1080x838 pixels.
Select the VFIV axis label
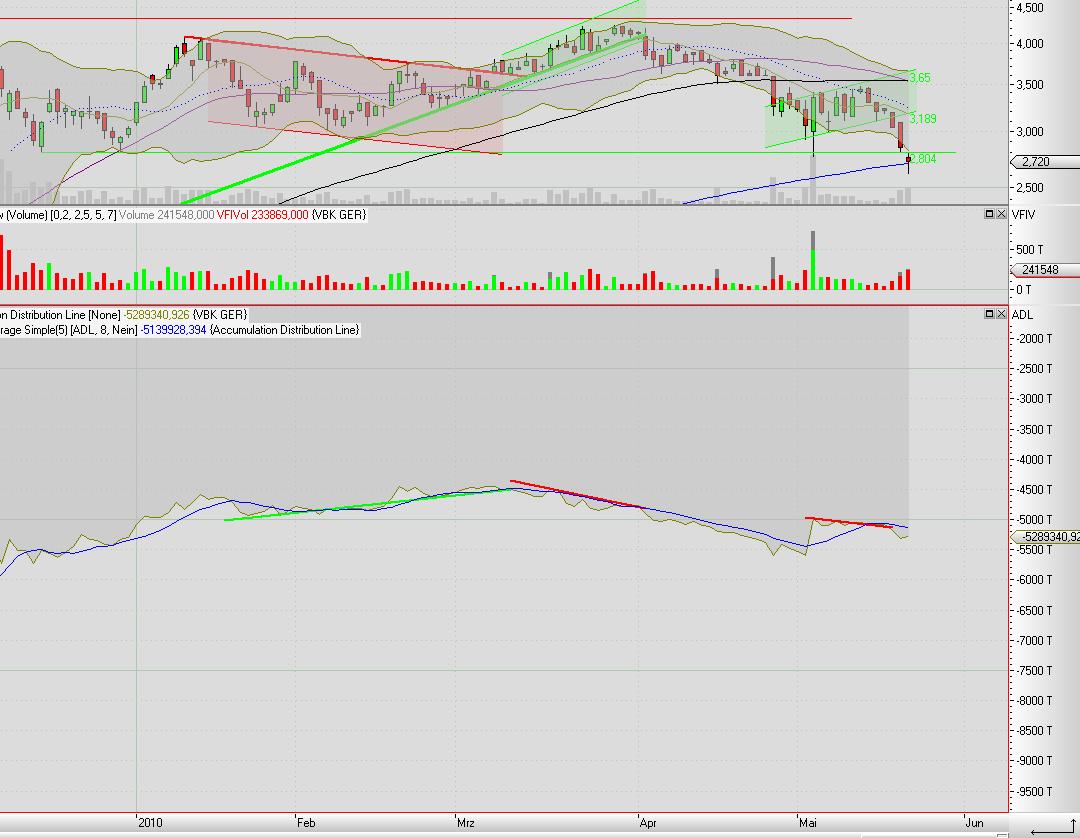(x=1024, y=215)
